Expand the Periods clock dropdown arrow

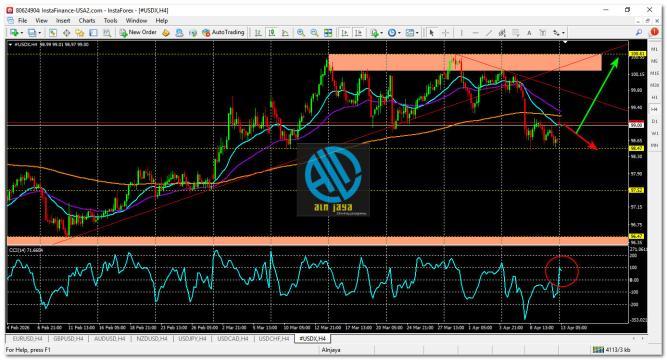[x=399, y=33]
